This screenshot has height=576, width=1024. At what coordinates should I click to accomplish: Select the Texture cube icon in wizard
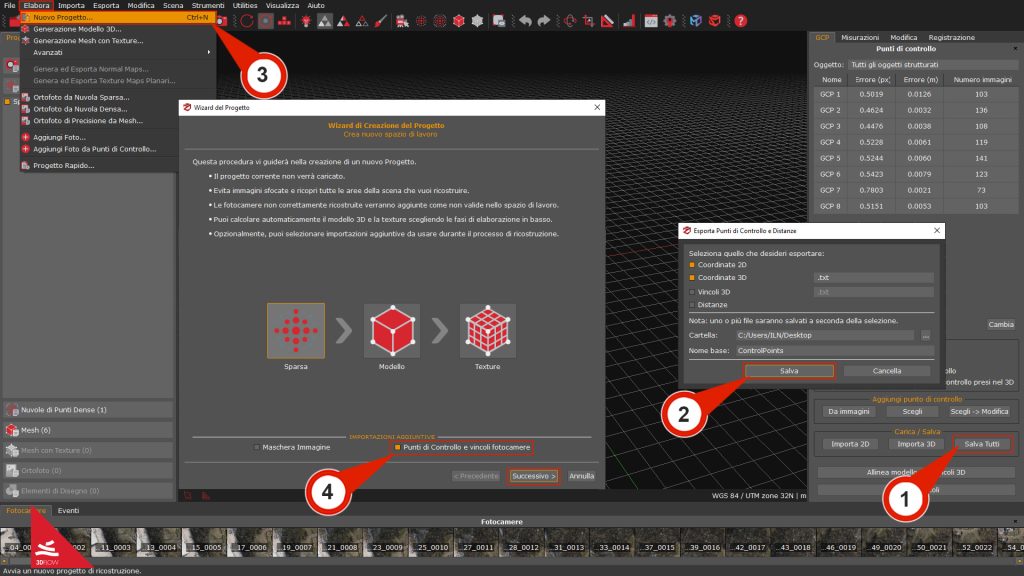pos(488,330)
